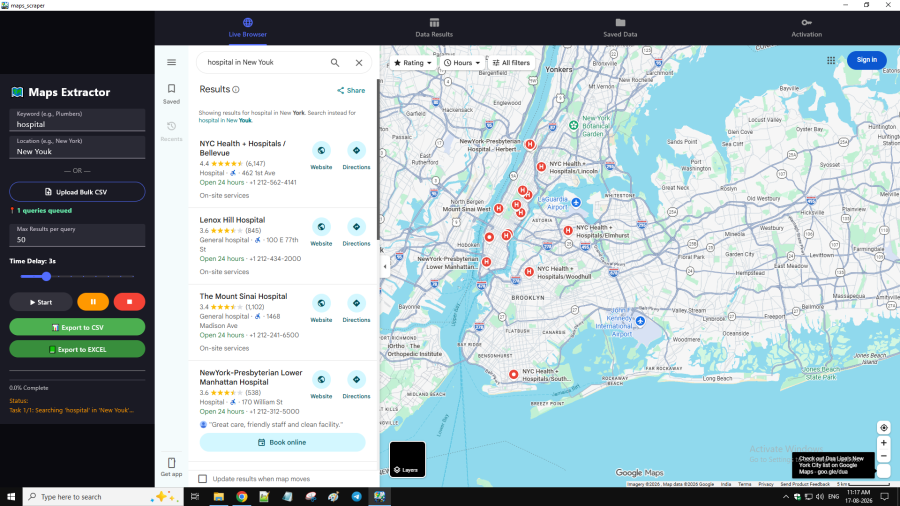Export results to CSV
This screenshot has width=900, height=506.
(77, 327)
